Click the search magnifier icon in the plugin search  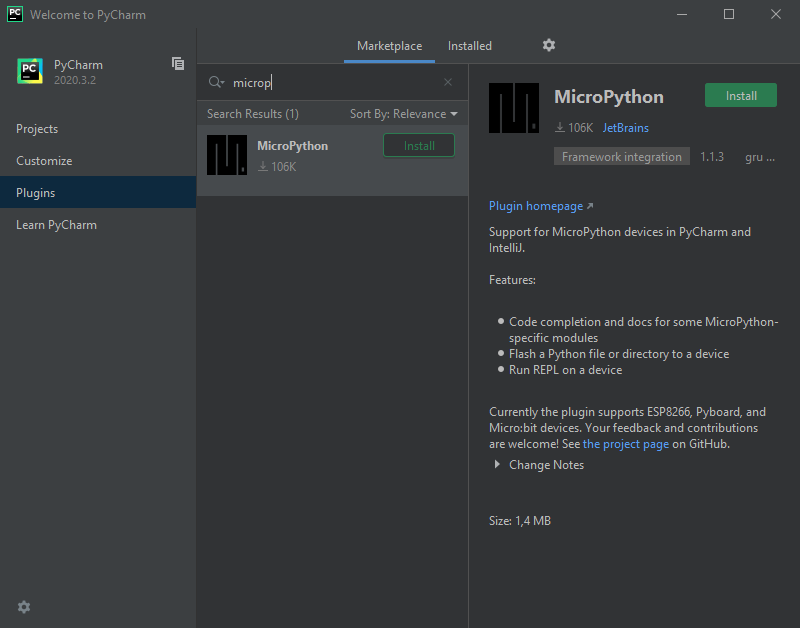point(216,82)
